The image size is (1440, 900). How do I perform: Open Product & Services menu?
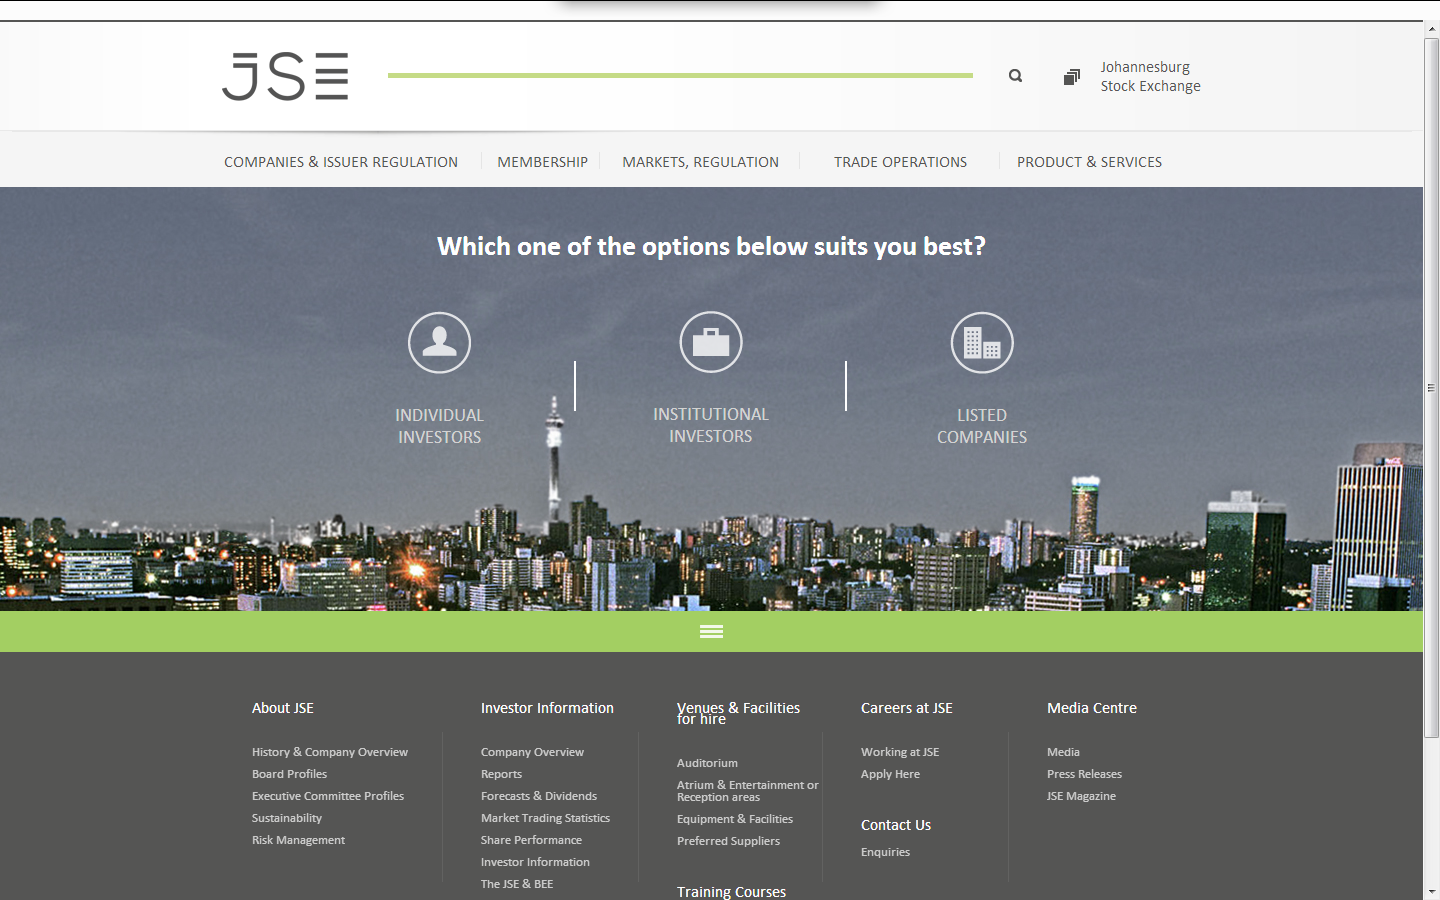1089,162
